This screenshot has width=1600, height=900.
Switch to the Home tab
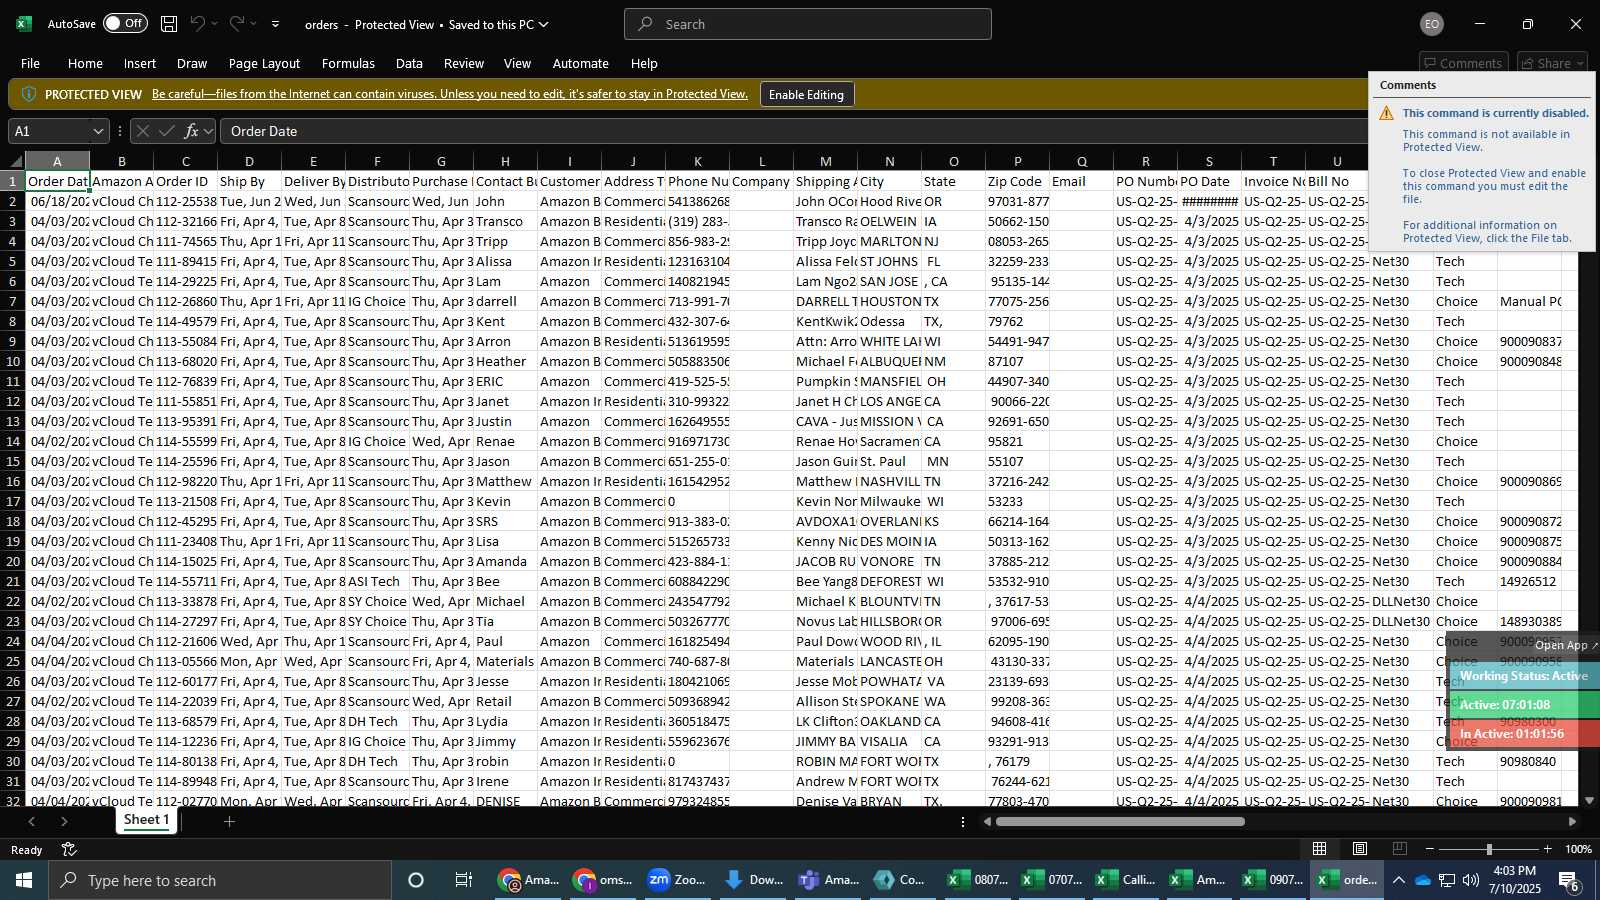(85, 63)
